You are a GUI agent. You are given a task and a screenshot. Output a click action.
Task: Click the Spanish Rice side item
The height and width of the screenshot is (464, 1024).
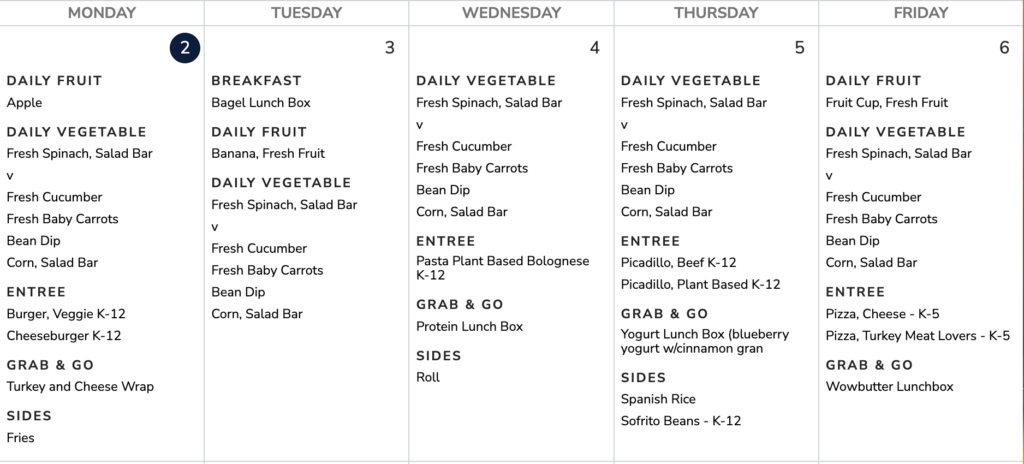(x=658, y=400)
